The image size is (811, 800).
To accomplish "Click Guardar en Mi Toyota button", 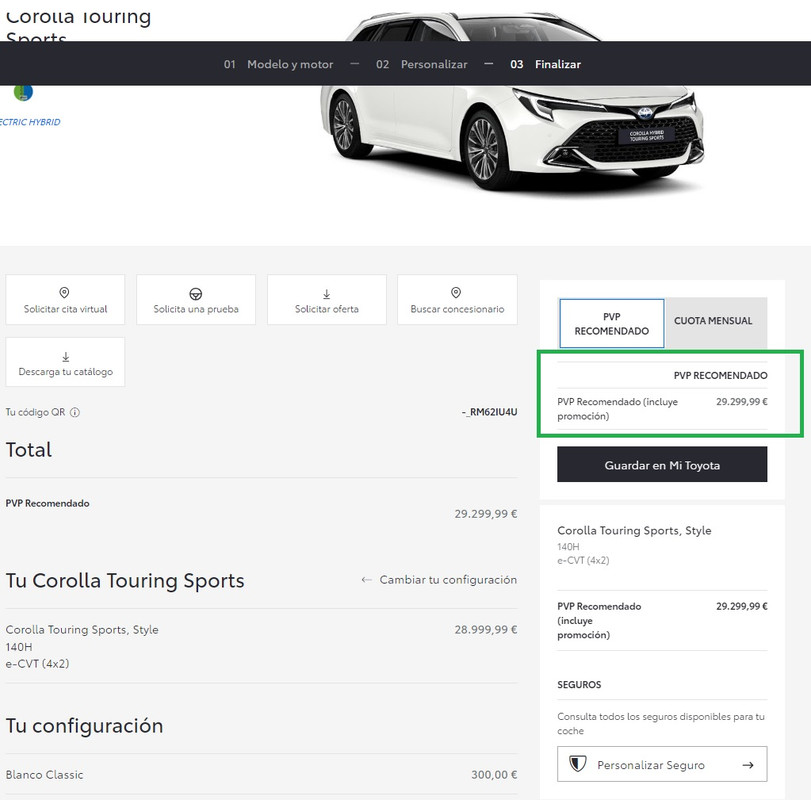I will point(662,464).
